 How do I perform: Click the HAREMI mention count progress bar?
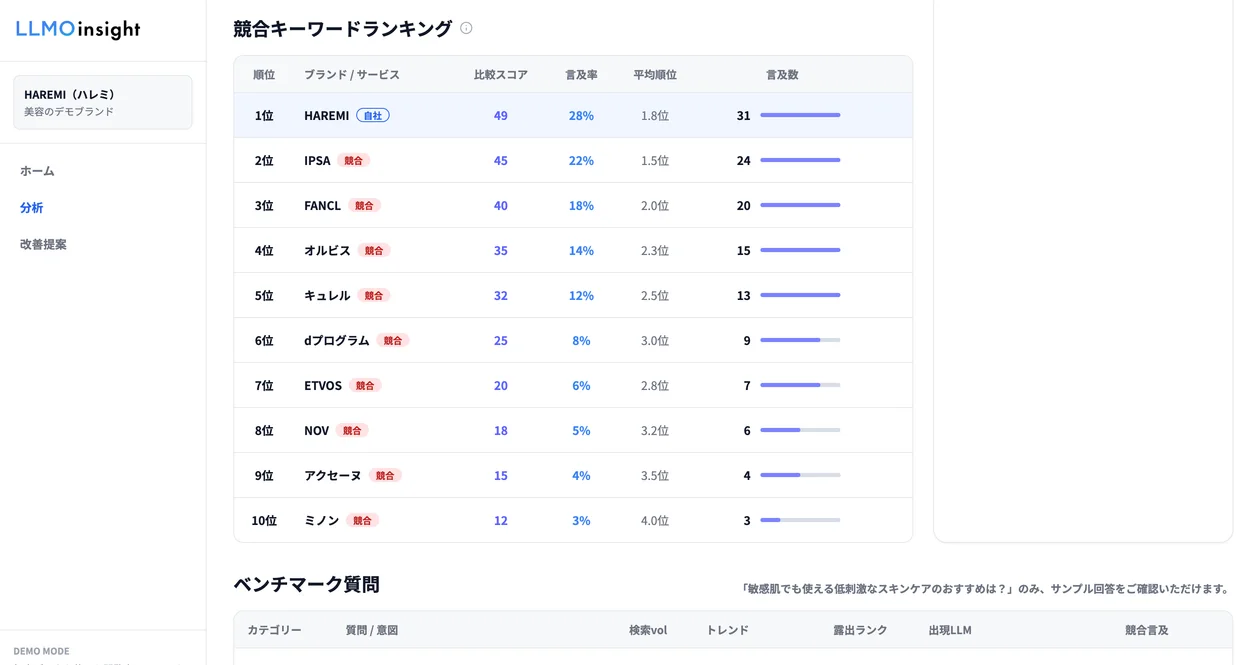[800, 115]
